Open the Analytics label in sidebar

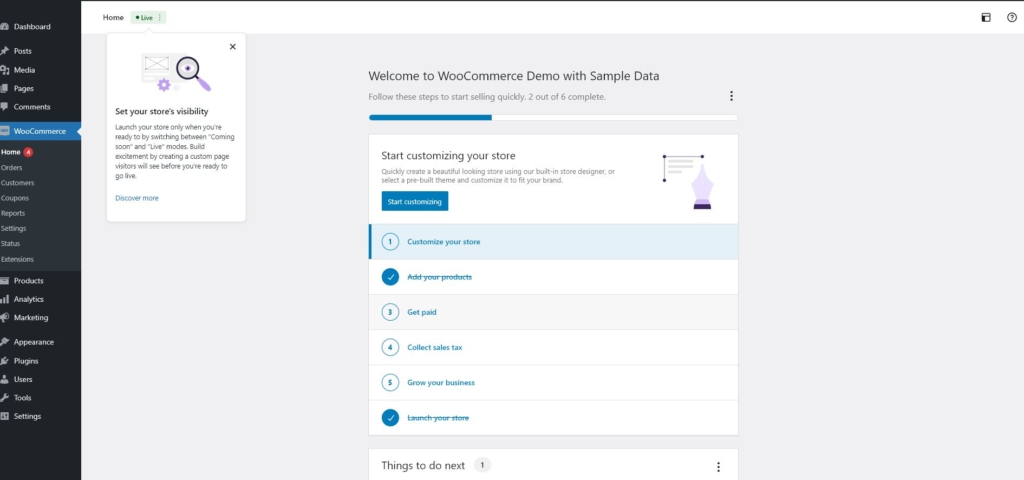(x=29, y=299)
